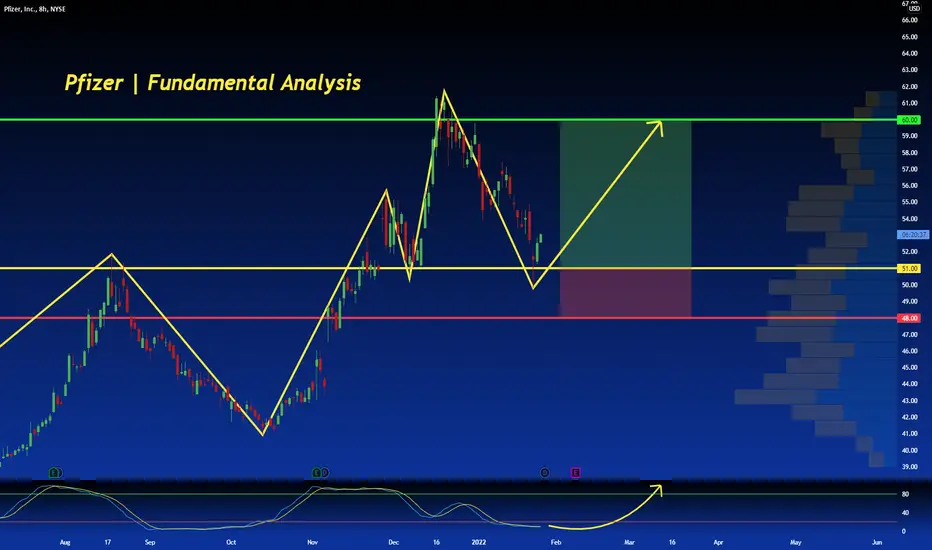Click the magenta upcoming earnings E marker
The width and height of the screenshot is (932, 550).
575,473
